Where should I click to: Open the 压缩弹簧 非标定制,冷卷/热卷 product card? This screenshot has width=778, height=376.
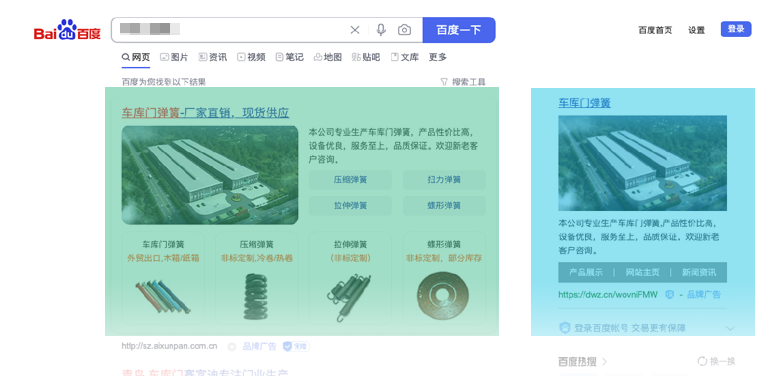[x=257, y=278]
